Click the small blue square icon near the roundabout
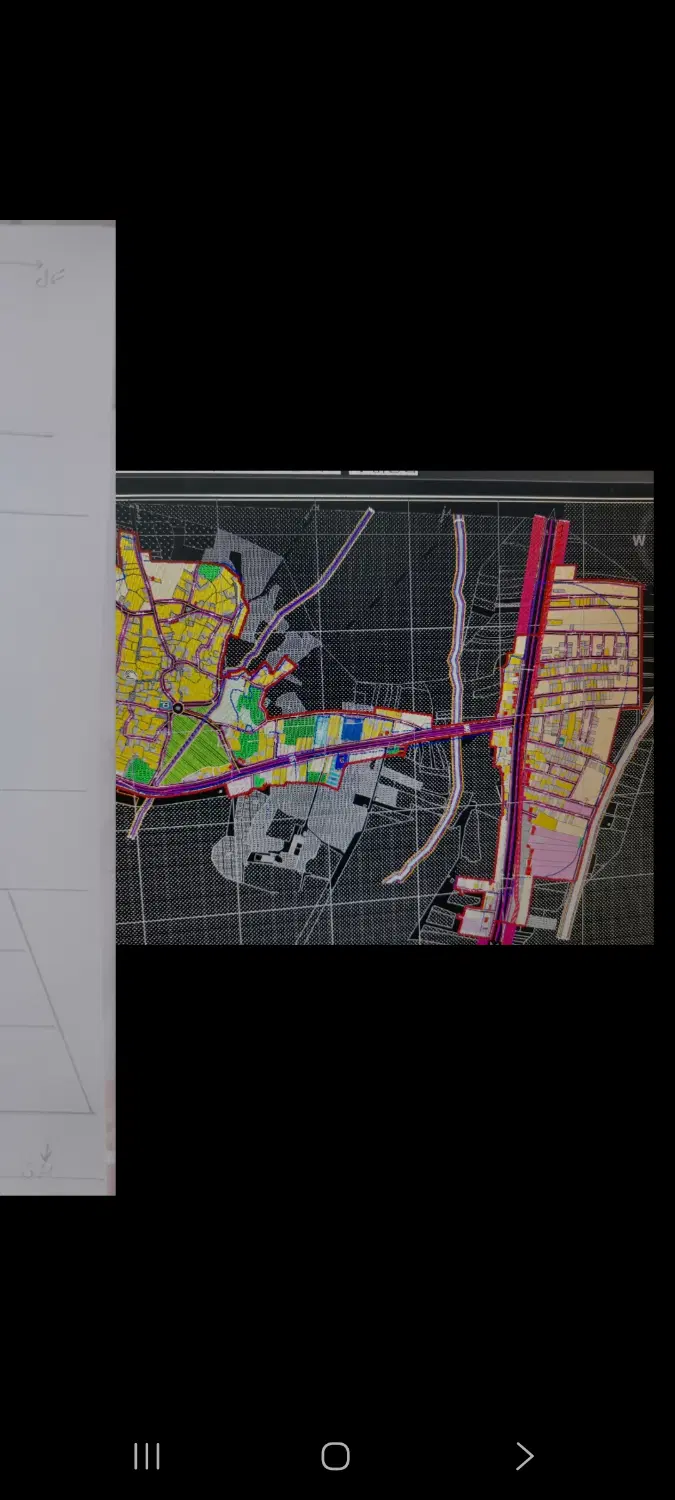 [x=163, y=704]
